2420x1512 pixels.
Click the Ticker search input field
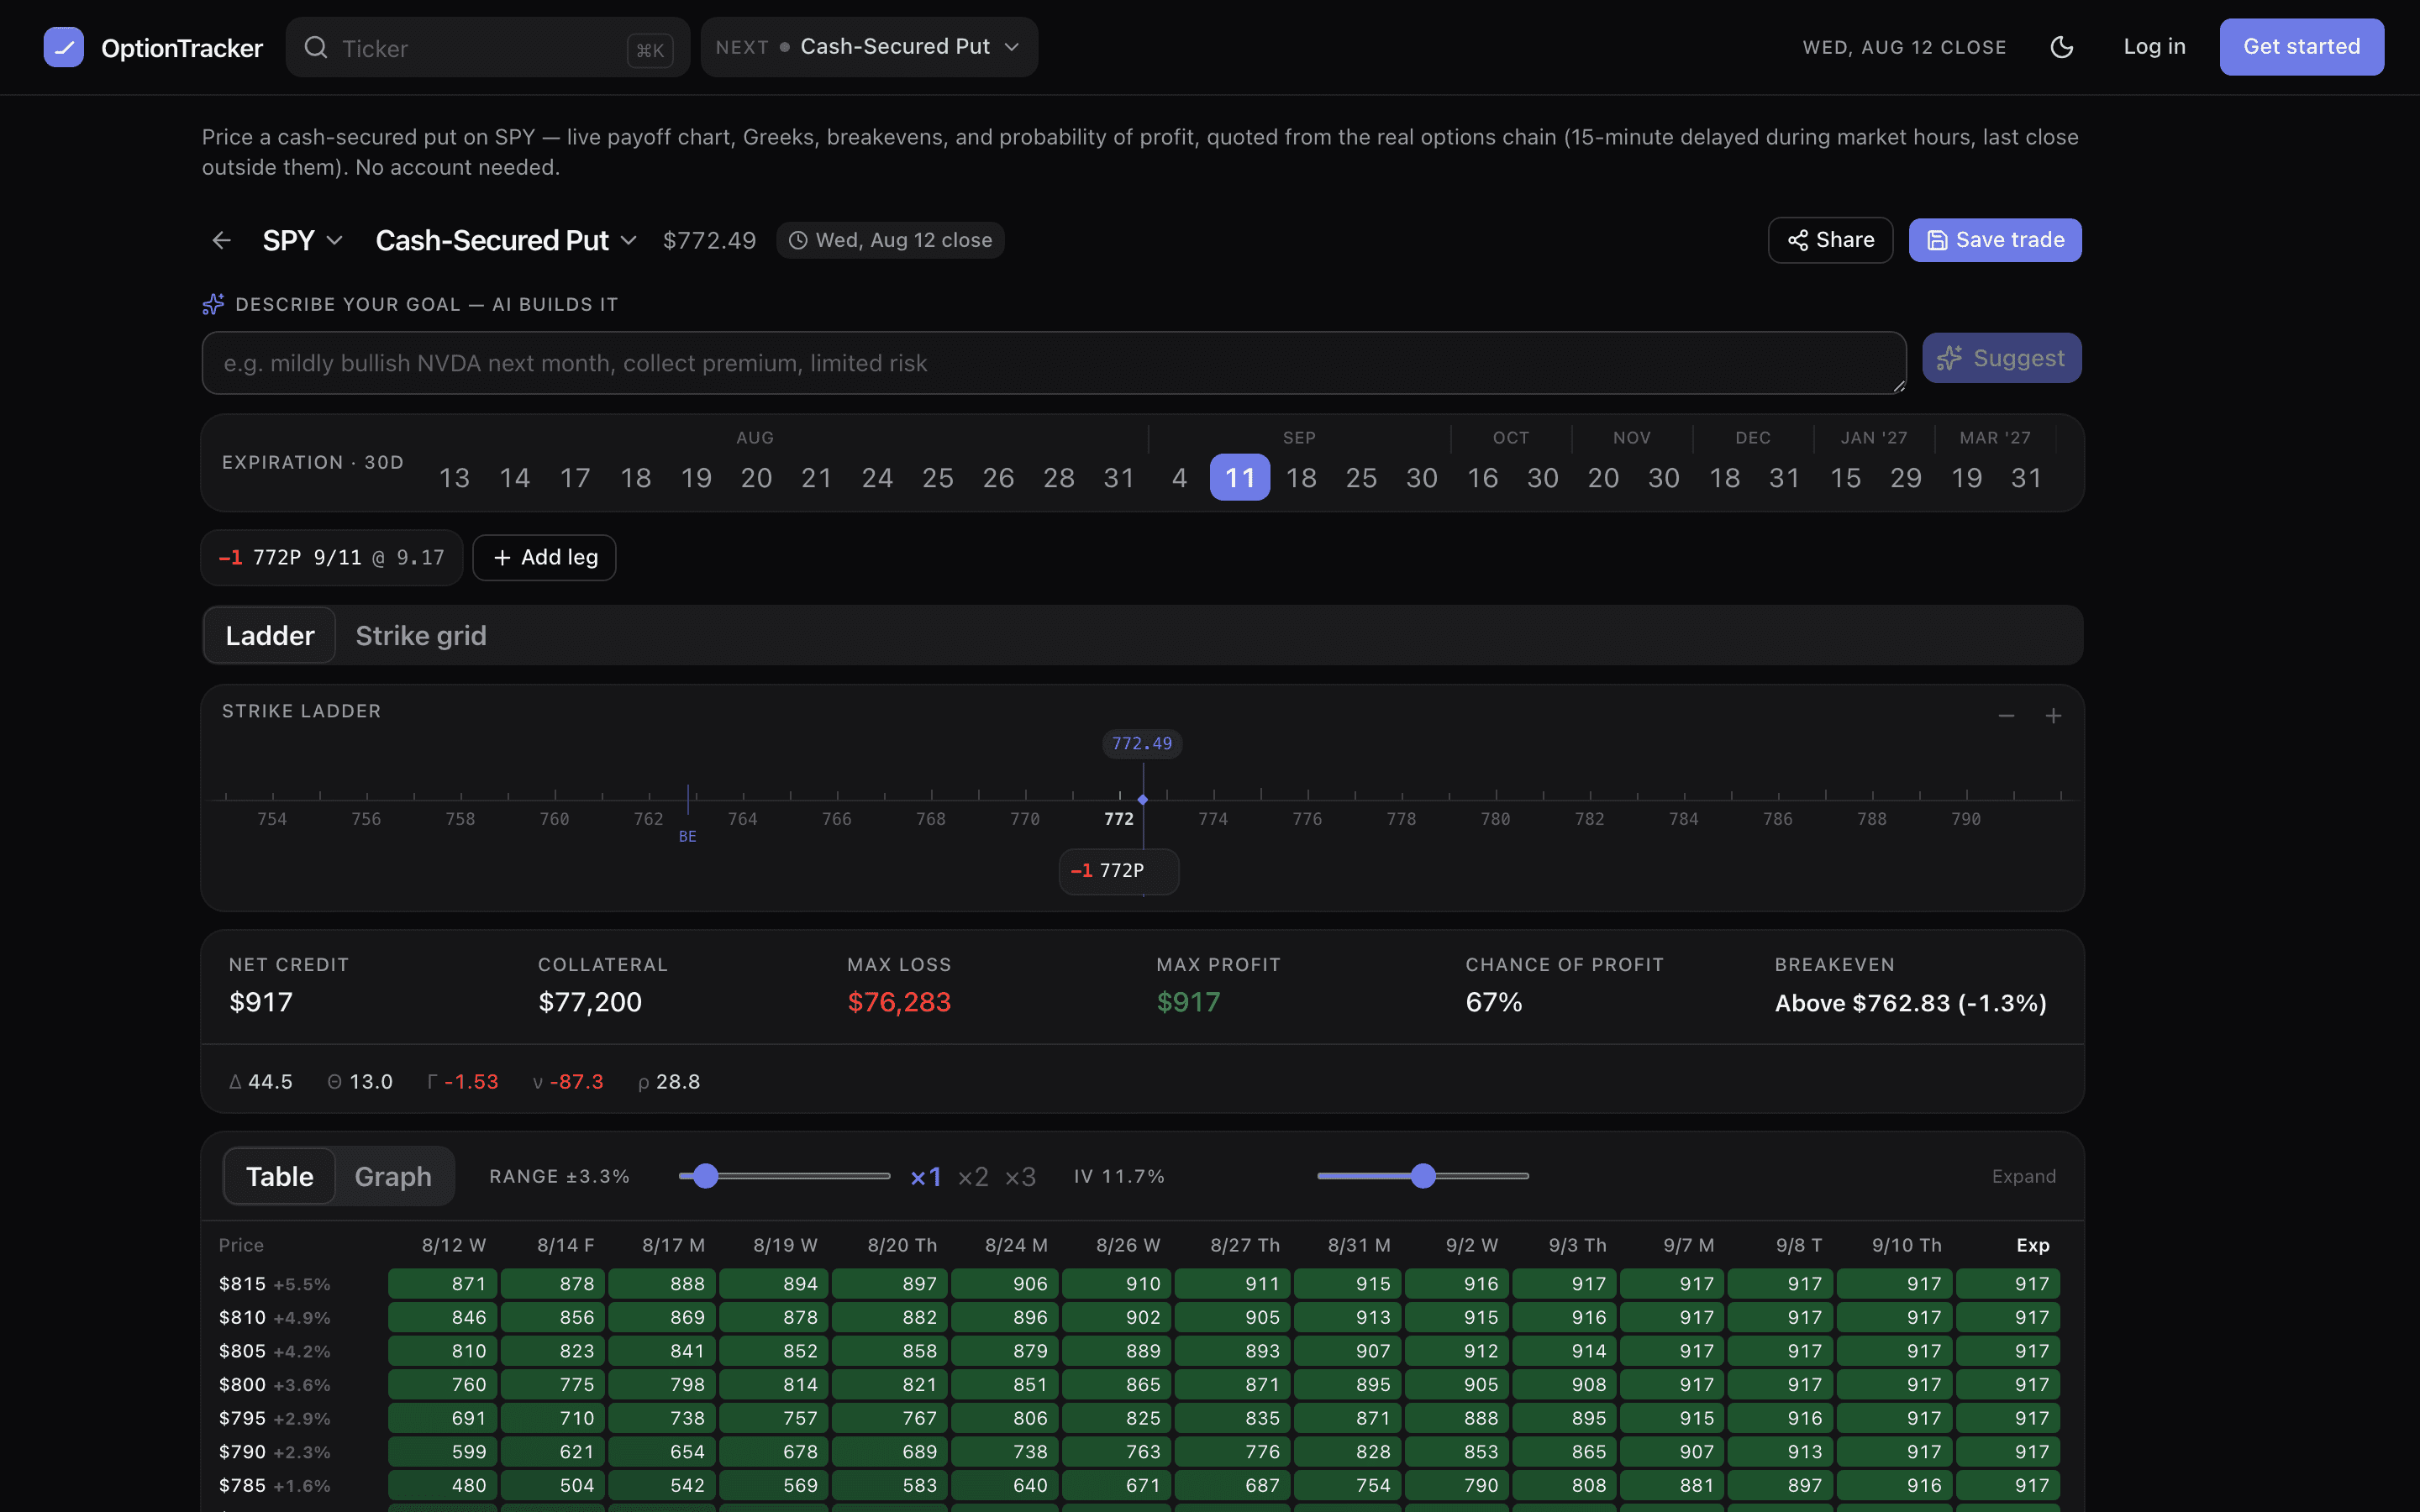coord(487,47)
